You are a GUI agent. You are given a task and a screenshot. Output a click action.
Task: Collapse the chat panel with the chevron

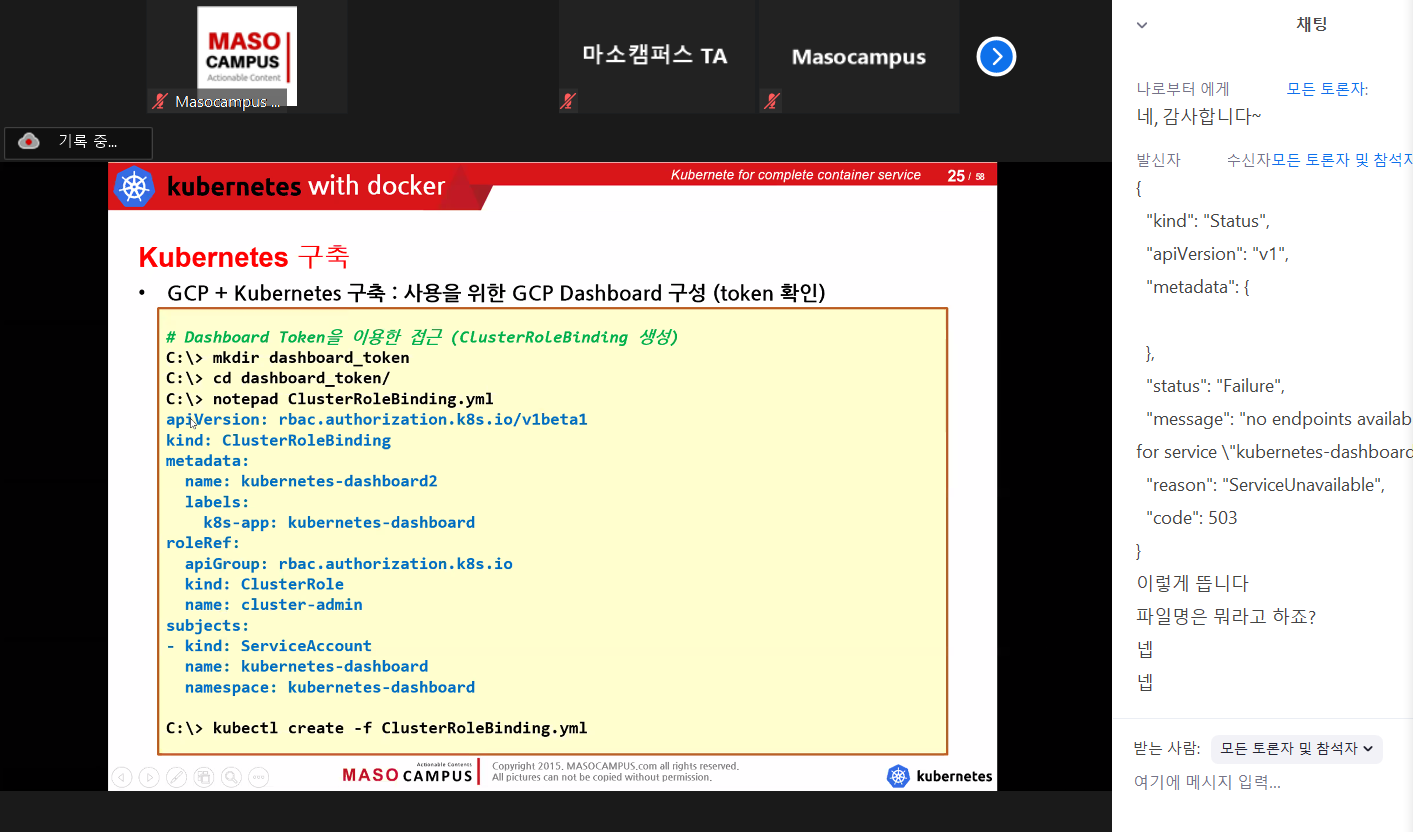coord(1142,26)
